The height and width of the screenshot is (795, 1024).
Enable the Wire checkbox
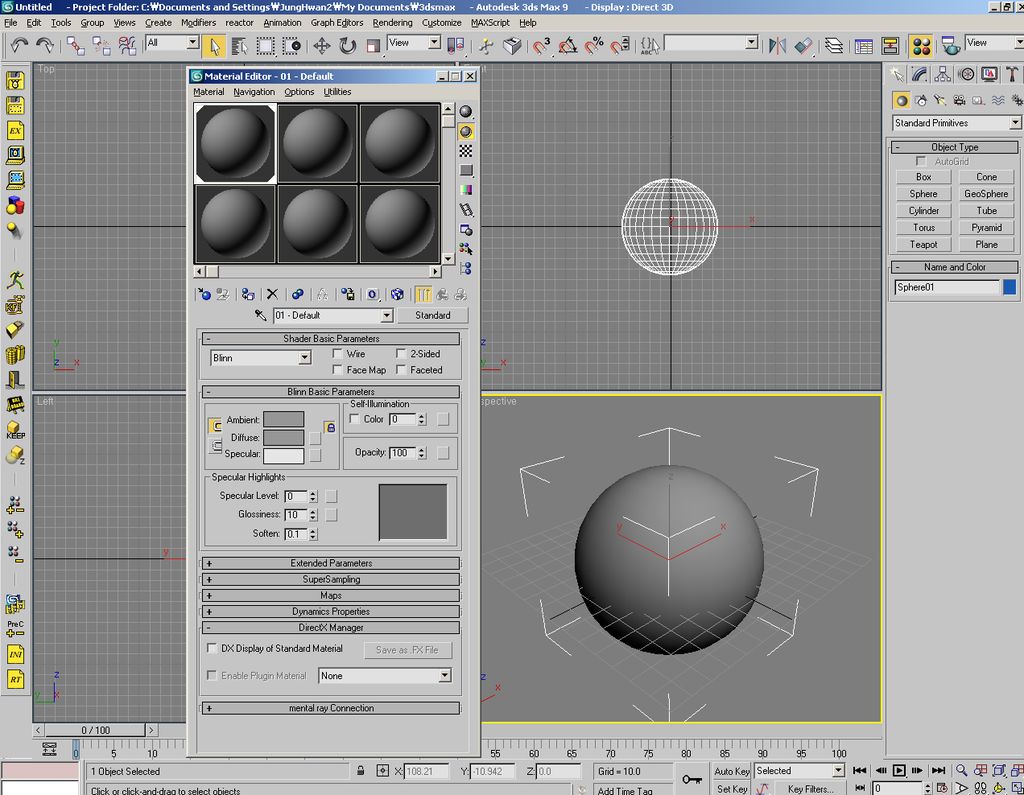[338, 353]
